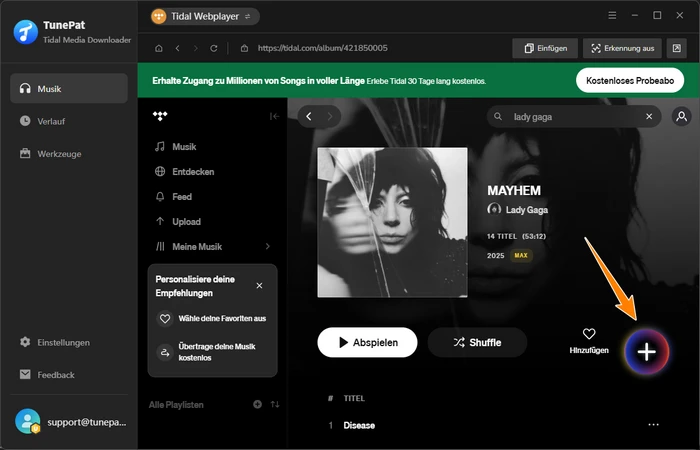700x450 pixels.
Task: Click the MAYHEM album title
Action: tap(514, 191)
